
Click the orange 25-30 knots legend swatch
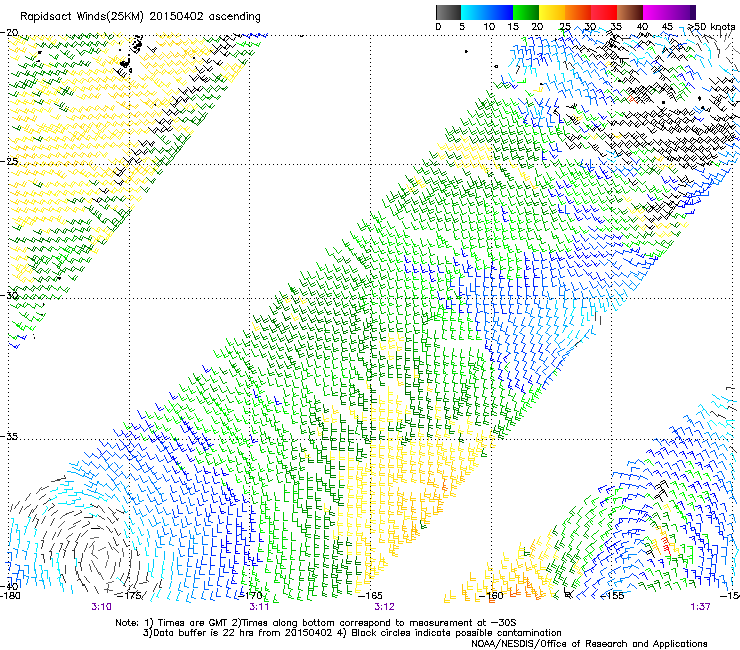tap(578, 12)
